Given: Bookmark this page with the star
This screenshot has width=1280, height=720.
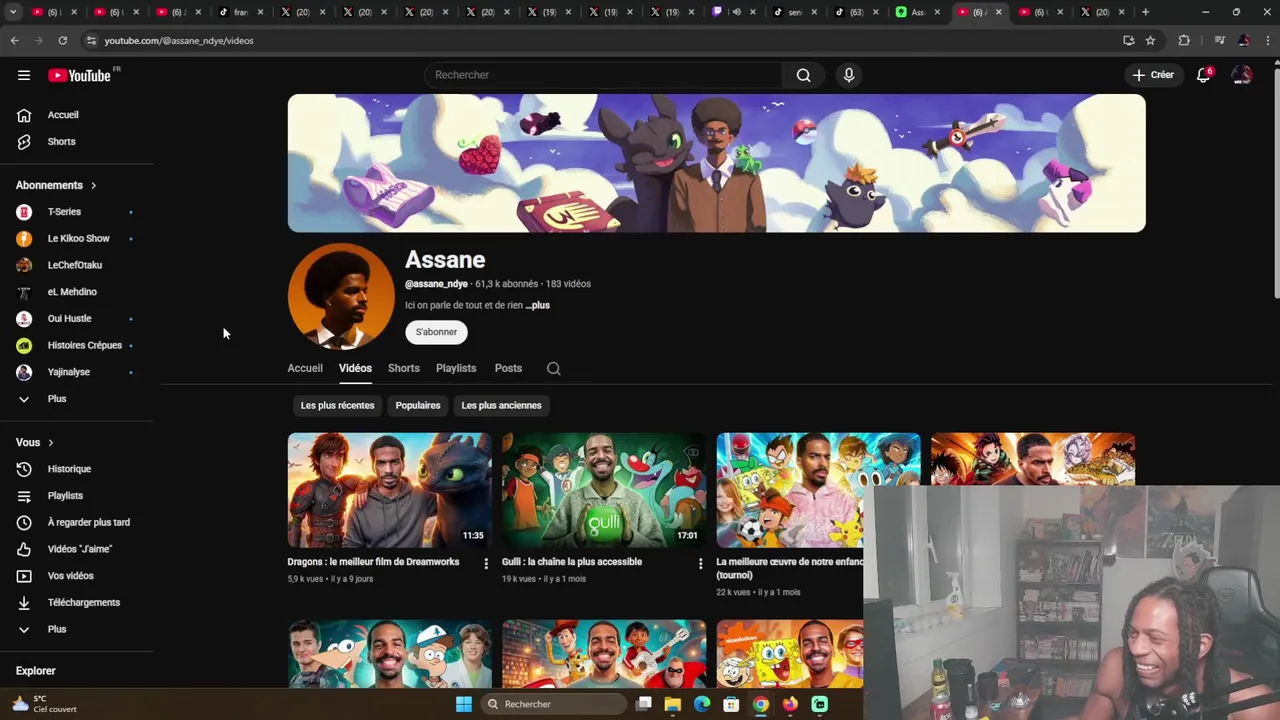Looking at the screenshot, I should coord(1150,41).
